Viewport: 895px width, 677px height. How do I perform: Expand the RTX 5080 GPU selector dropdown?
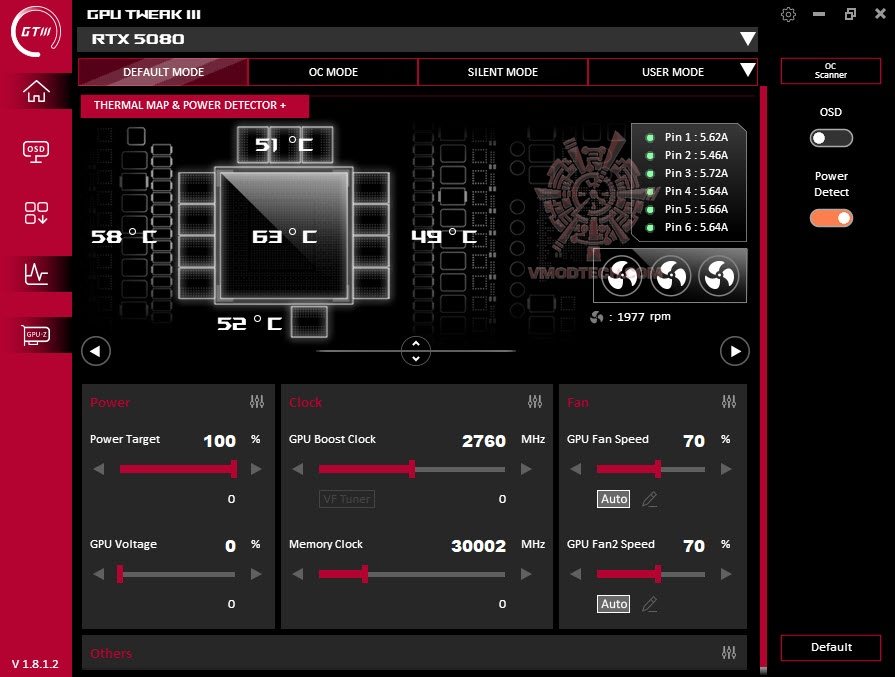click(x=748, y=39)
